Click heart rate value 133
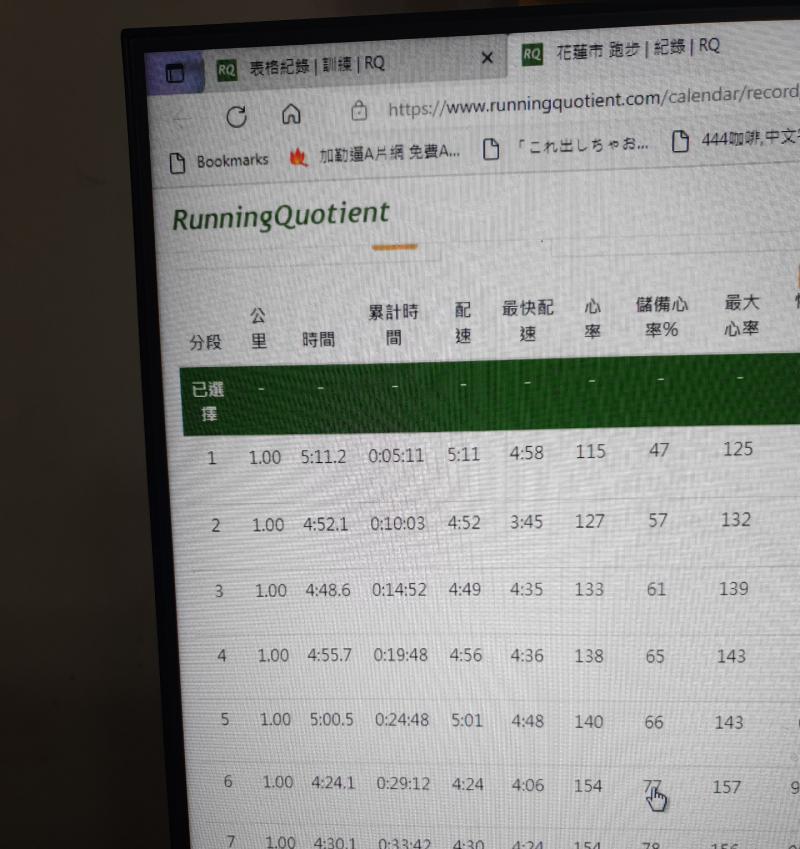The width and height of the screenshot is (800, 849). click(x=589, y=589)
